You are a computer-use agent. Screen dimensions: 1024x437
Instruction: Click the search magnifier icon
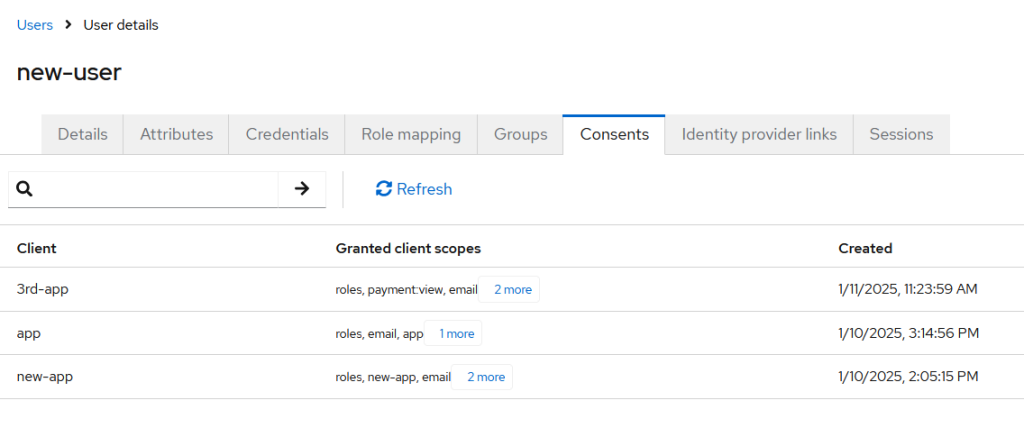coord(24,189)
